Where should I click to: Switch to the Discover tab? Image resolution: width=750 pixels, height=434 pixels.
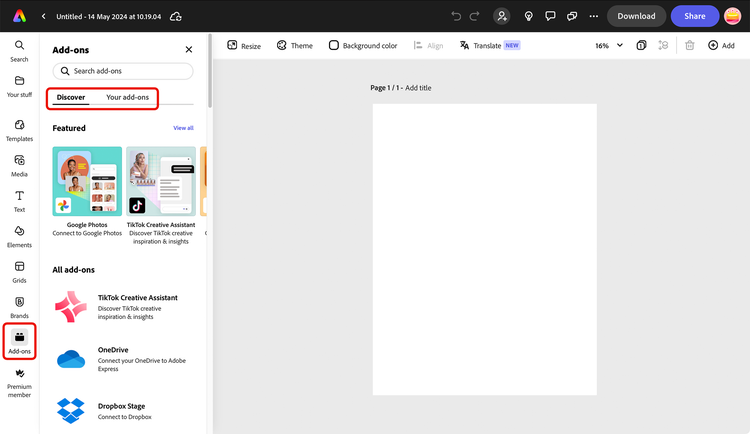[x=71, y=97]
